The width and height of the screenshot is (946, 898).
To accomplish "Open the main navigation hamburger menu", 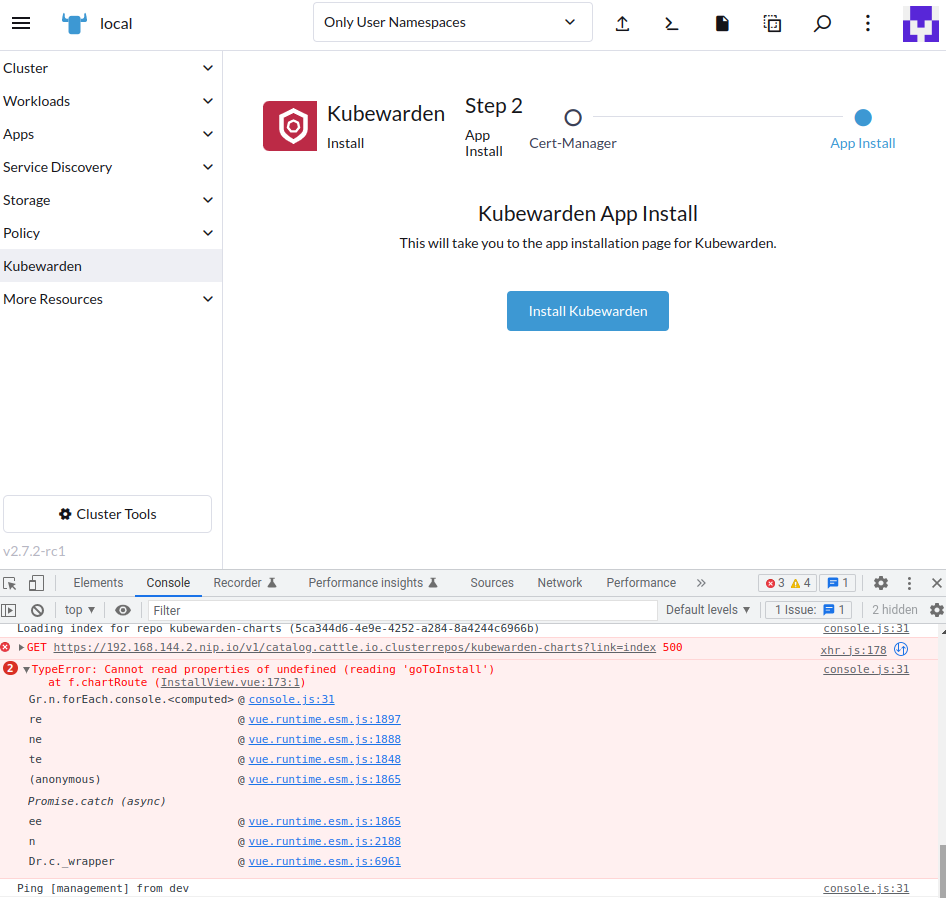I will pyautogui.click(x=21, y=23).
